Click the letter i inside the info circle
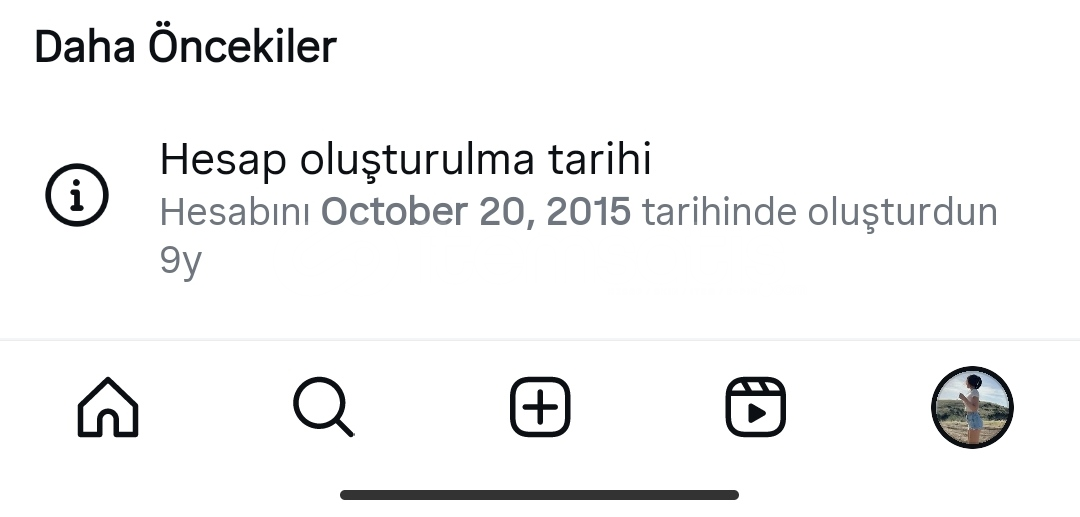The image size is (1080, 517). pyautogui.click(x=77, y=196)
